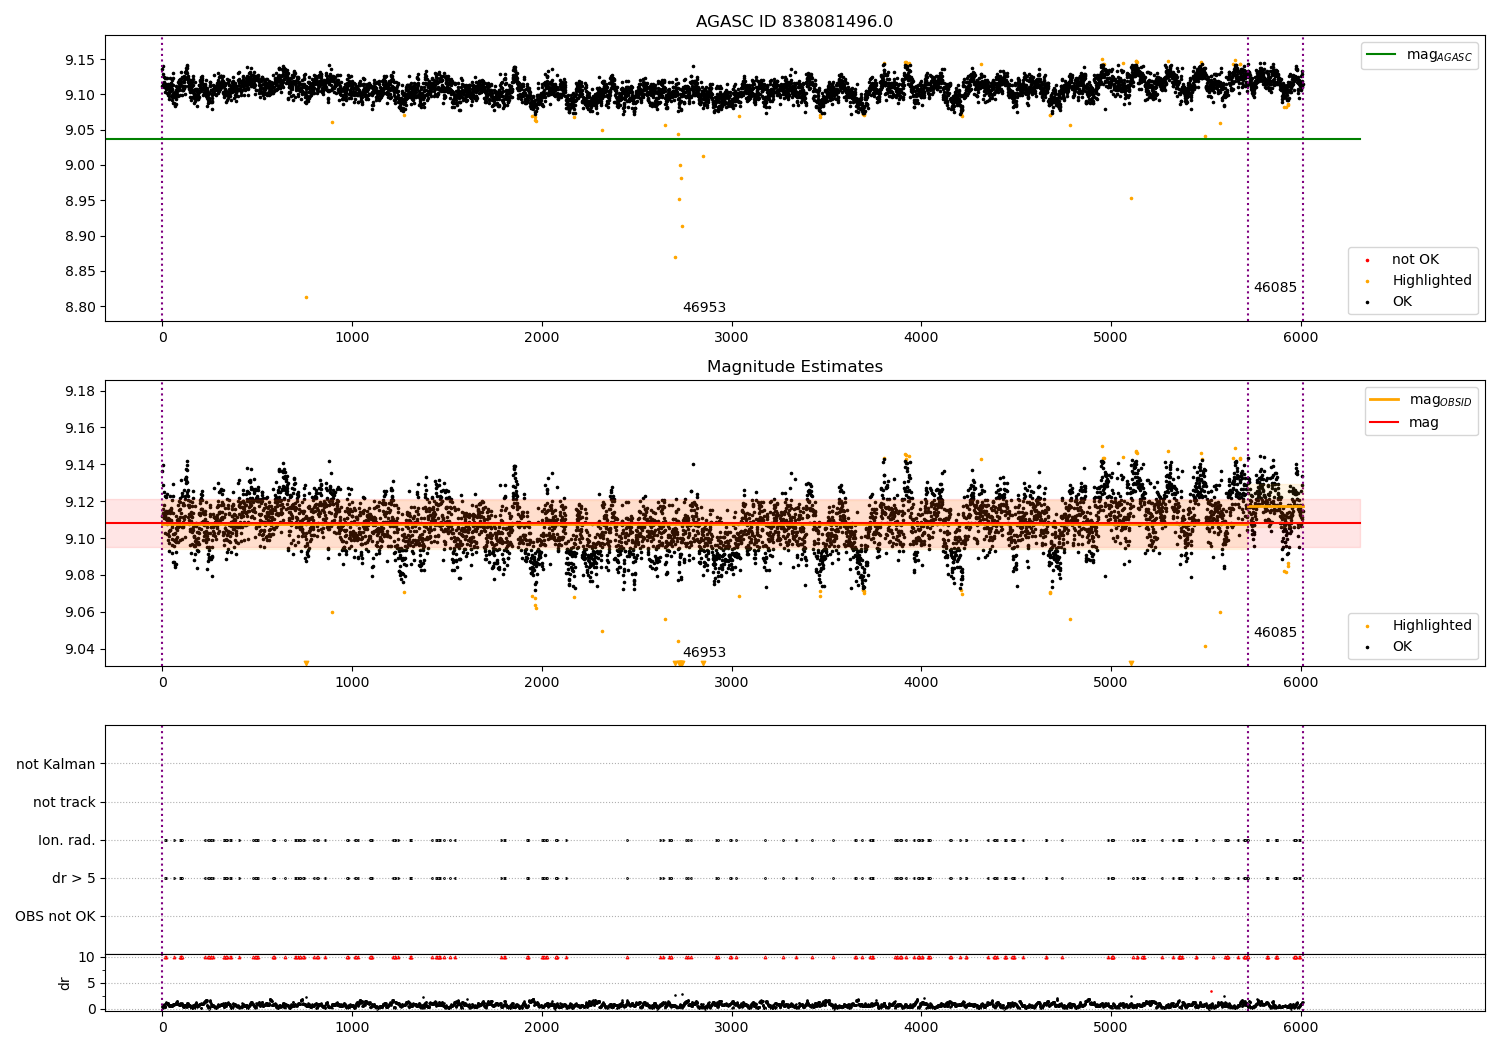Image resolution: width=1500 pixels, height=1050 pixels.
Task: Click the 5000 x-tick under Magnitude Estimates plot
Action: 1110,683
